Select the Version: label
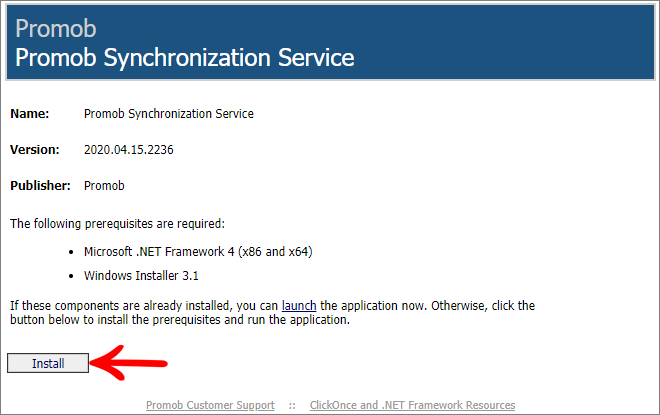The image size is (660, 415). point(35,150)
